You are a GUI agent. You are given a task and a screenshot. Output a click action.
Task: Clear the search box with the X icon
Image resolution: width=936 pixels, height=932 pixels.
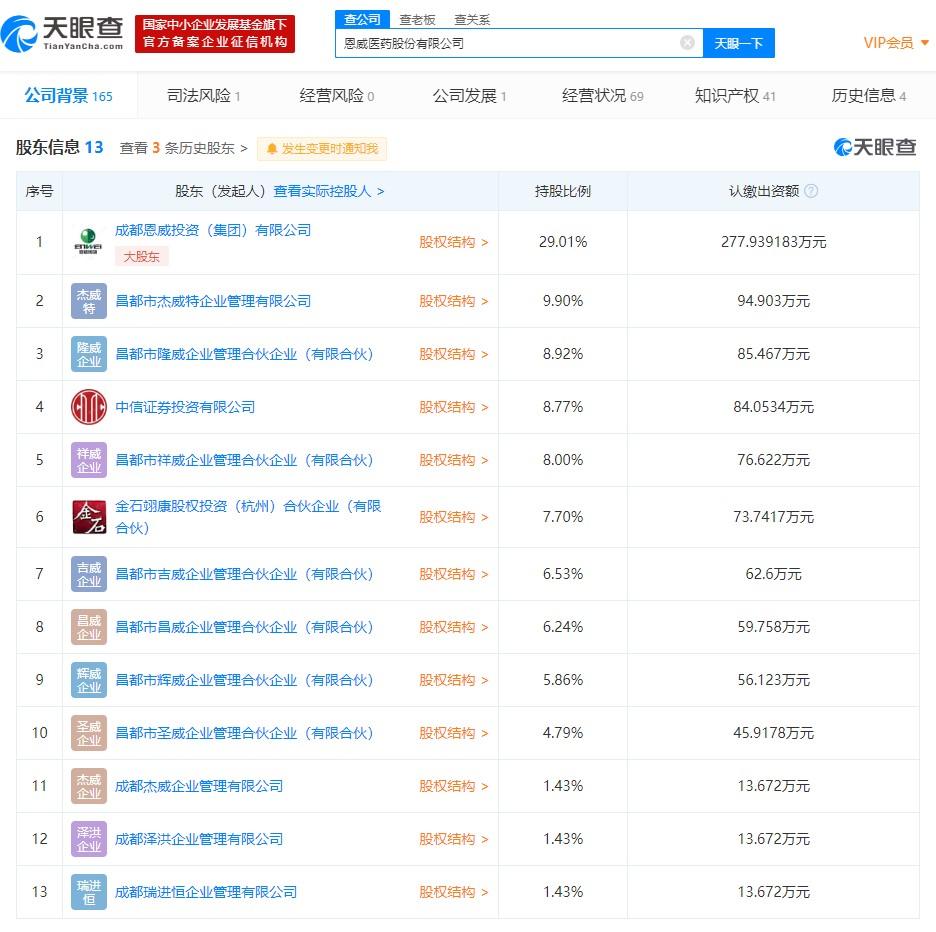tap(687, 42)
